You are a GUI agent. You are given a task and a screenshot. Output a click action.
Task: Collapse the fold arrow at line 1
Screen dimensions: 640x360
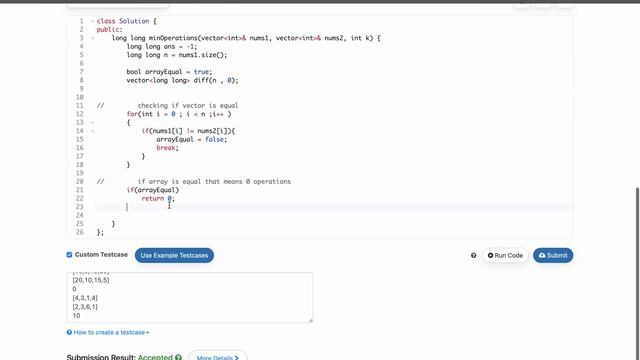click(x=92, y=21)
